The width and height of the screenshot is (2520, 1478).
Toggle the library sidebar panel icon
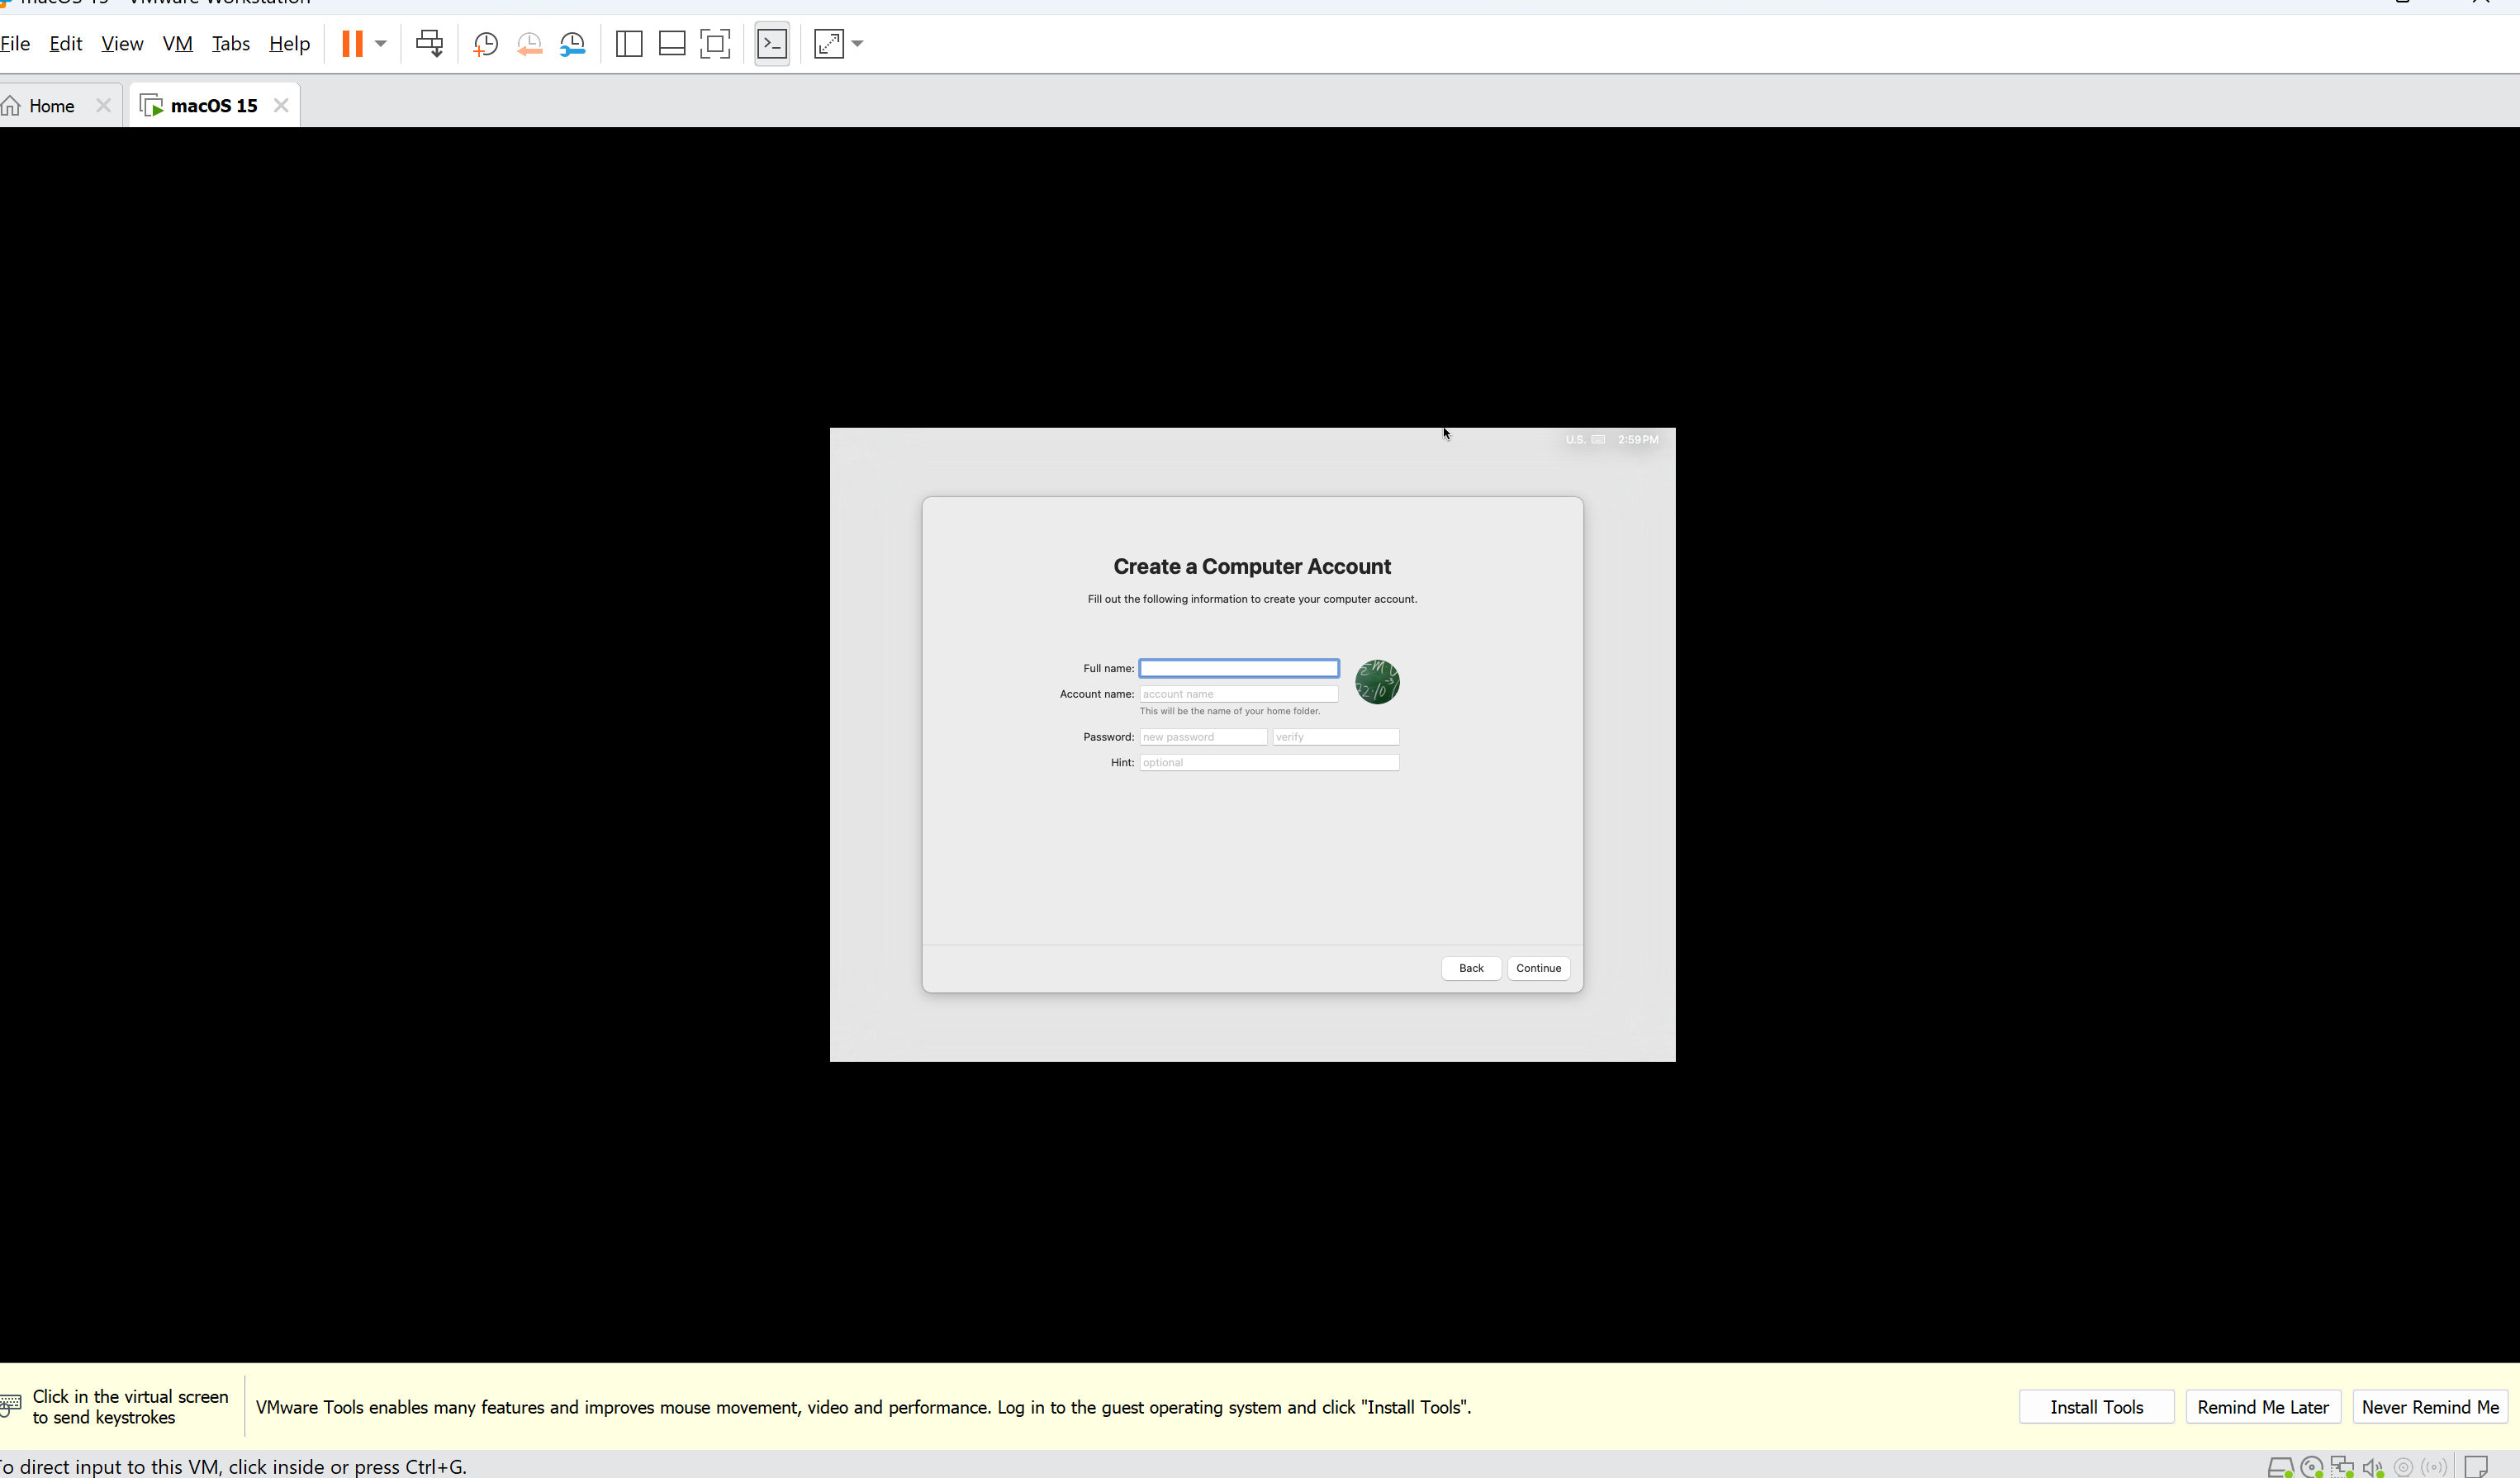point(629,44)
